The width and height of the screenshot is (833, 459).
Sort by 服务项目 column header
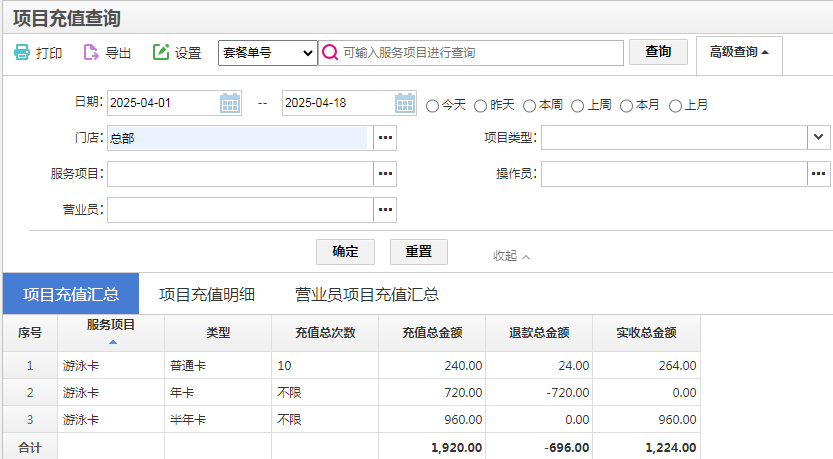coord(111,331)
